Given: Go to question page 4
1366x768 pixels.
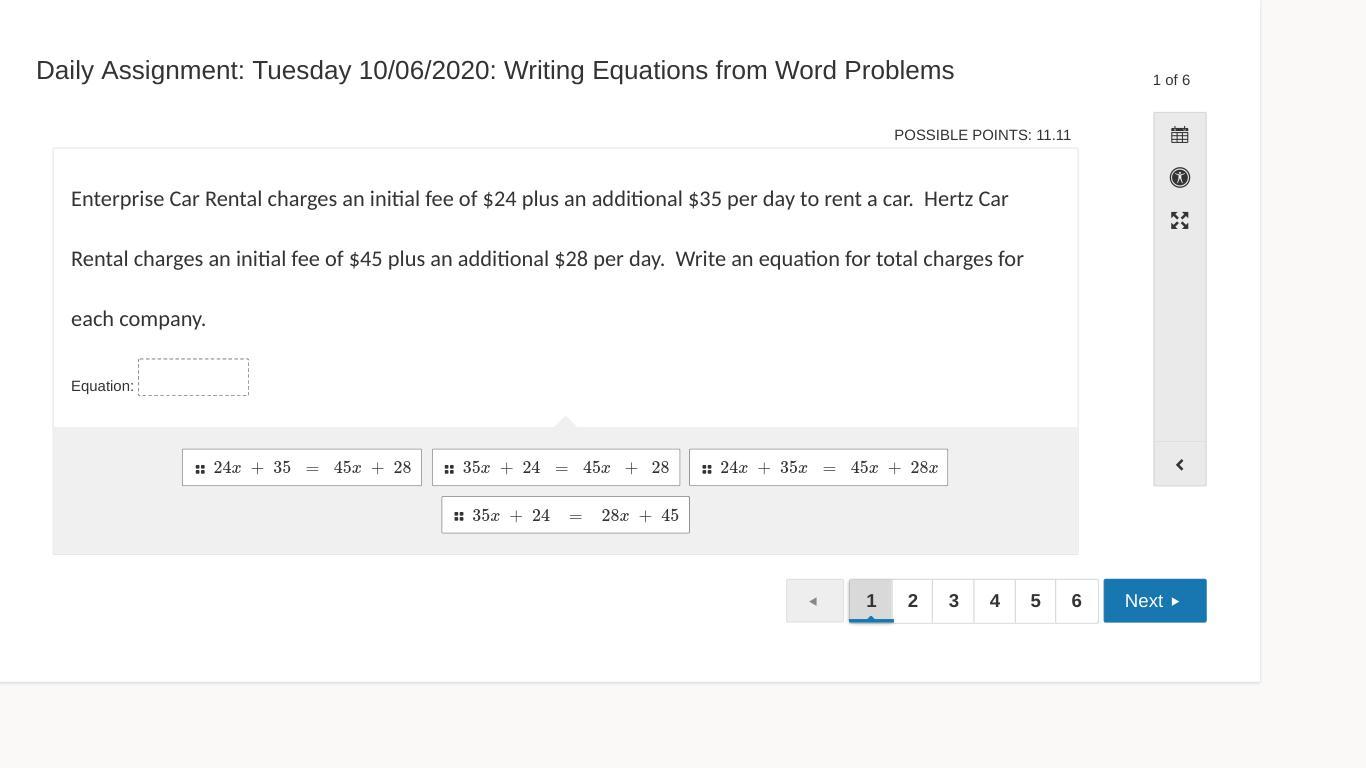Looking at the screenshot, I should 994,601.
